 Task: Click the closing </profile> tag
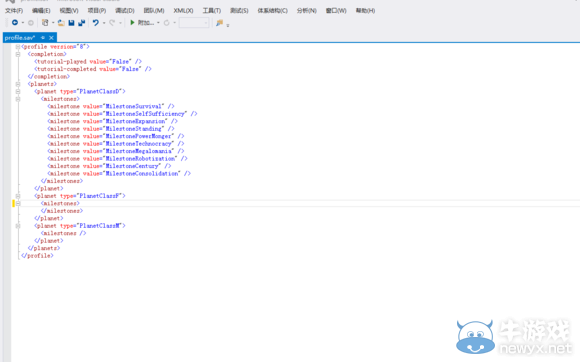pos(37,256)
